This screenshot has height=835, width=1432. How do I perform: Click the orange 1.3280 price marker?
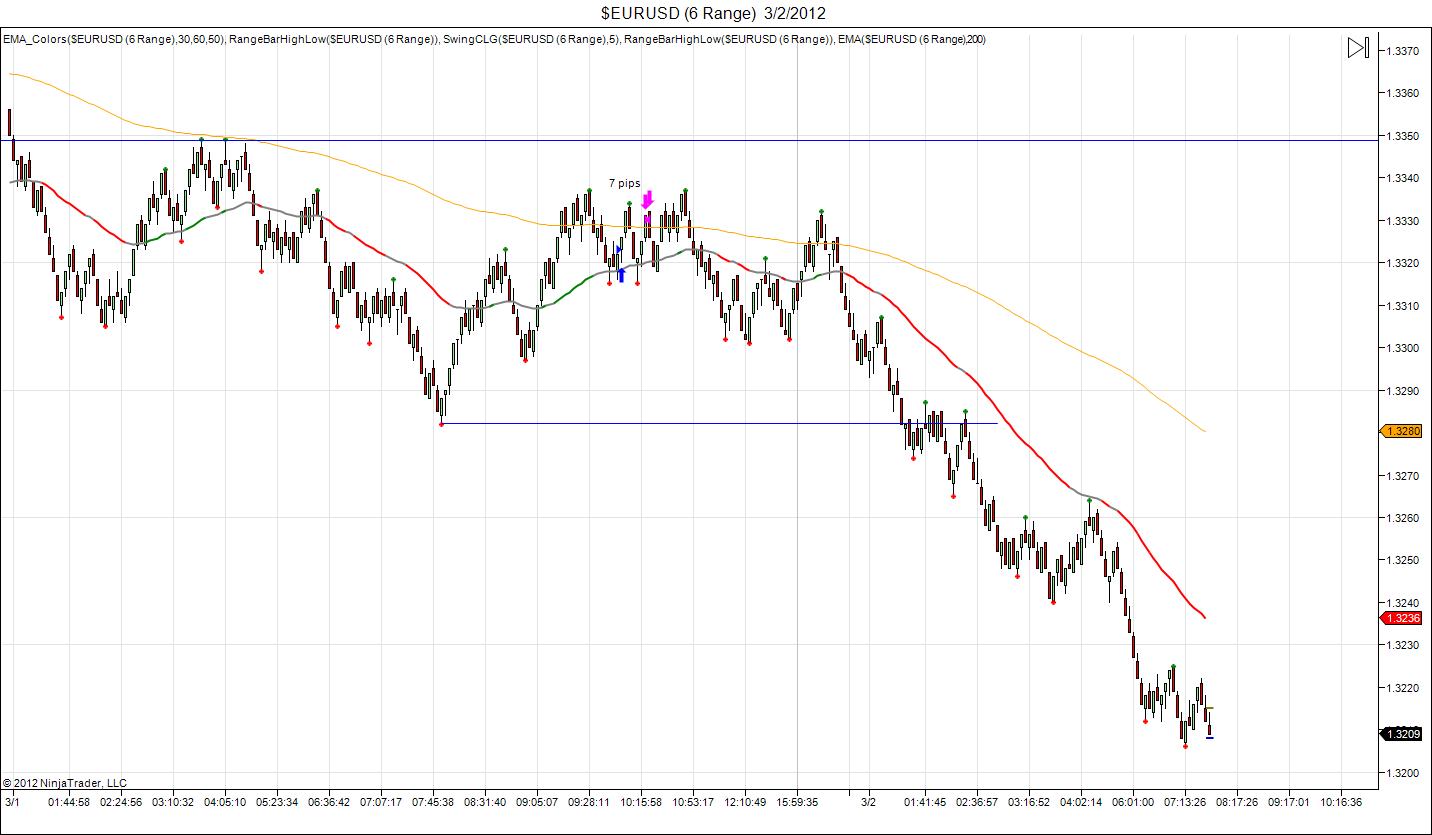1401,431
